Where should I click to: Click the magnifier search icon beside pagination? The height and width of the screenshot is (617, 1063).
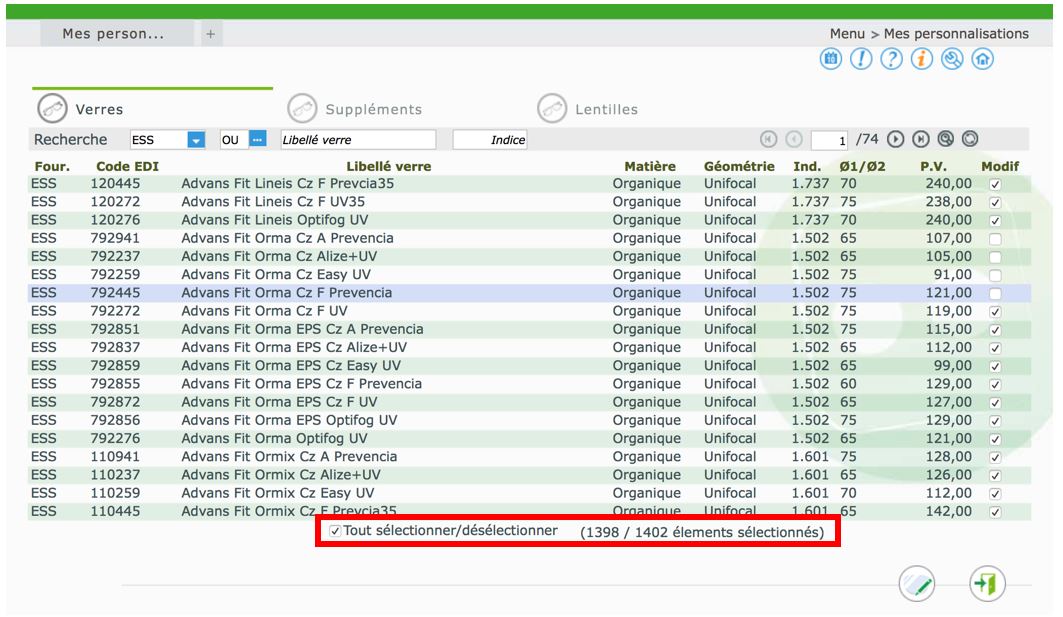[x=946, y=139]
